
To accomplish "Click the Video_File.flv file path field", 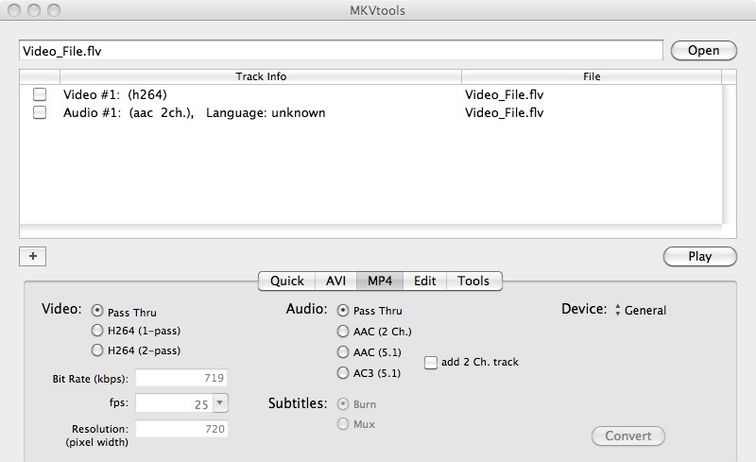I will [340, 49].
